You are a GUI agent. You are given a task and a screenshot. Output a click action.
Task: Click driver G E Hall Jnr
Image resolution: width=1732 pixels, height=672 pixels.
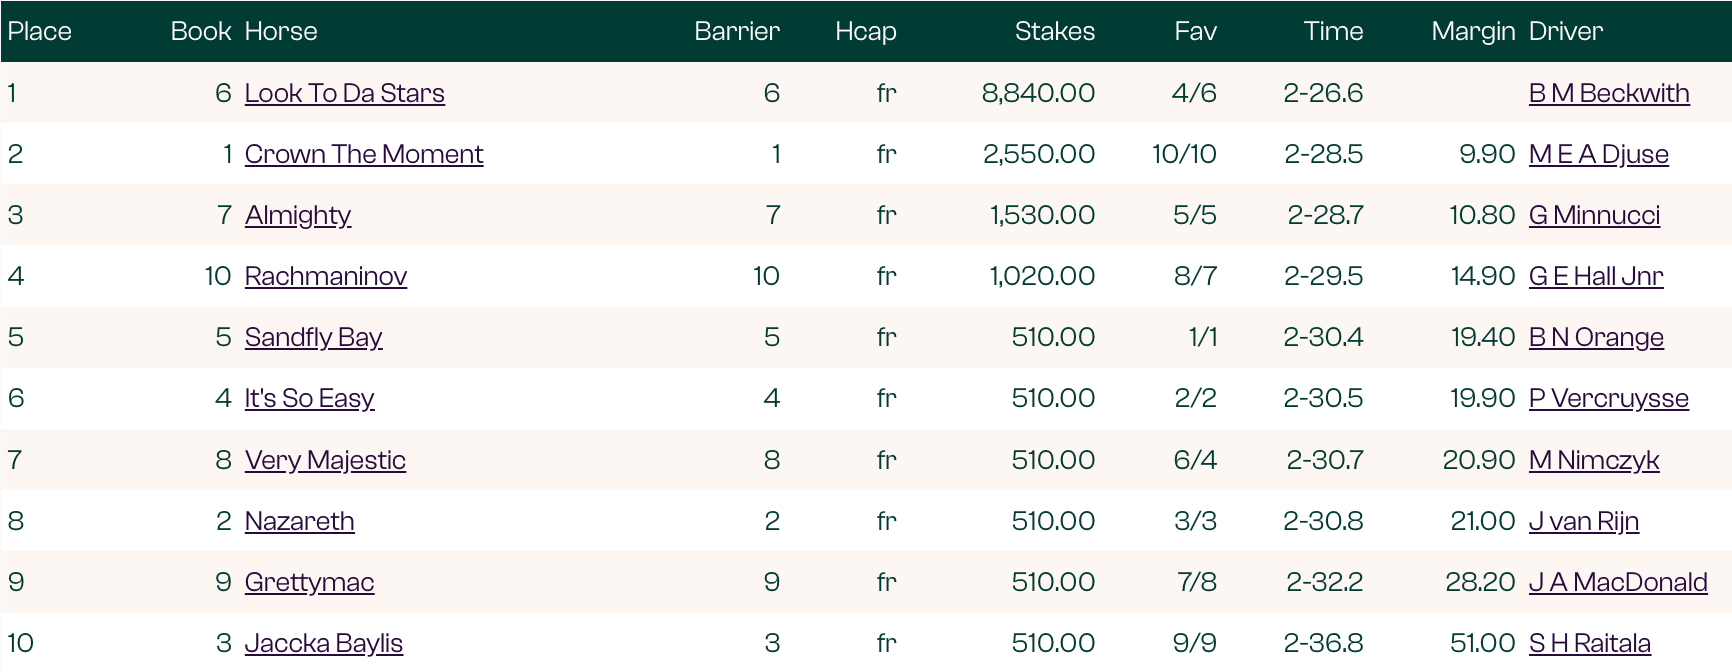click(1595, 276)
